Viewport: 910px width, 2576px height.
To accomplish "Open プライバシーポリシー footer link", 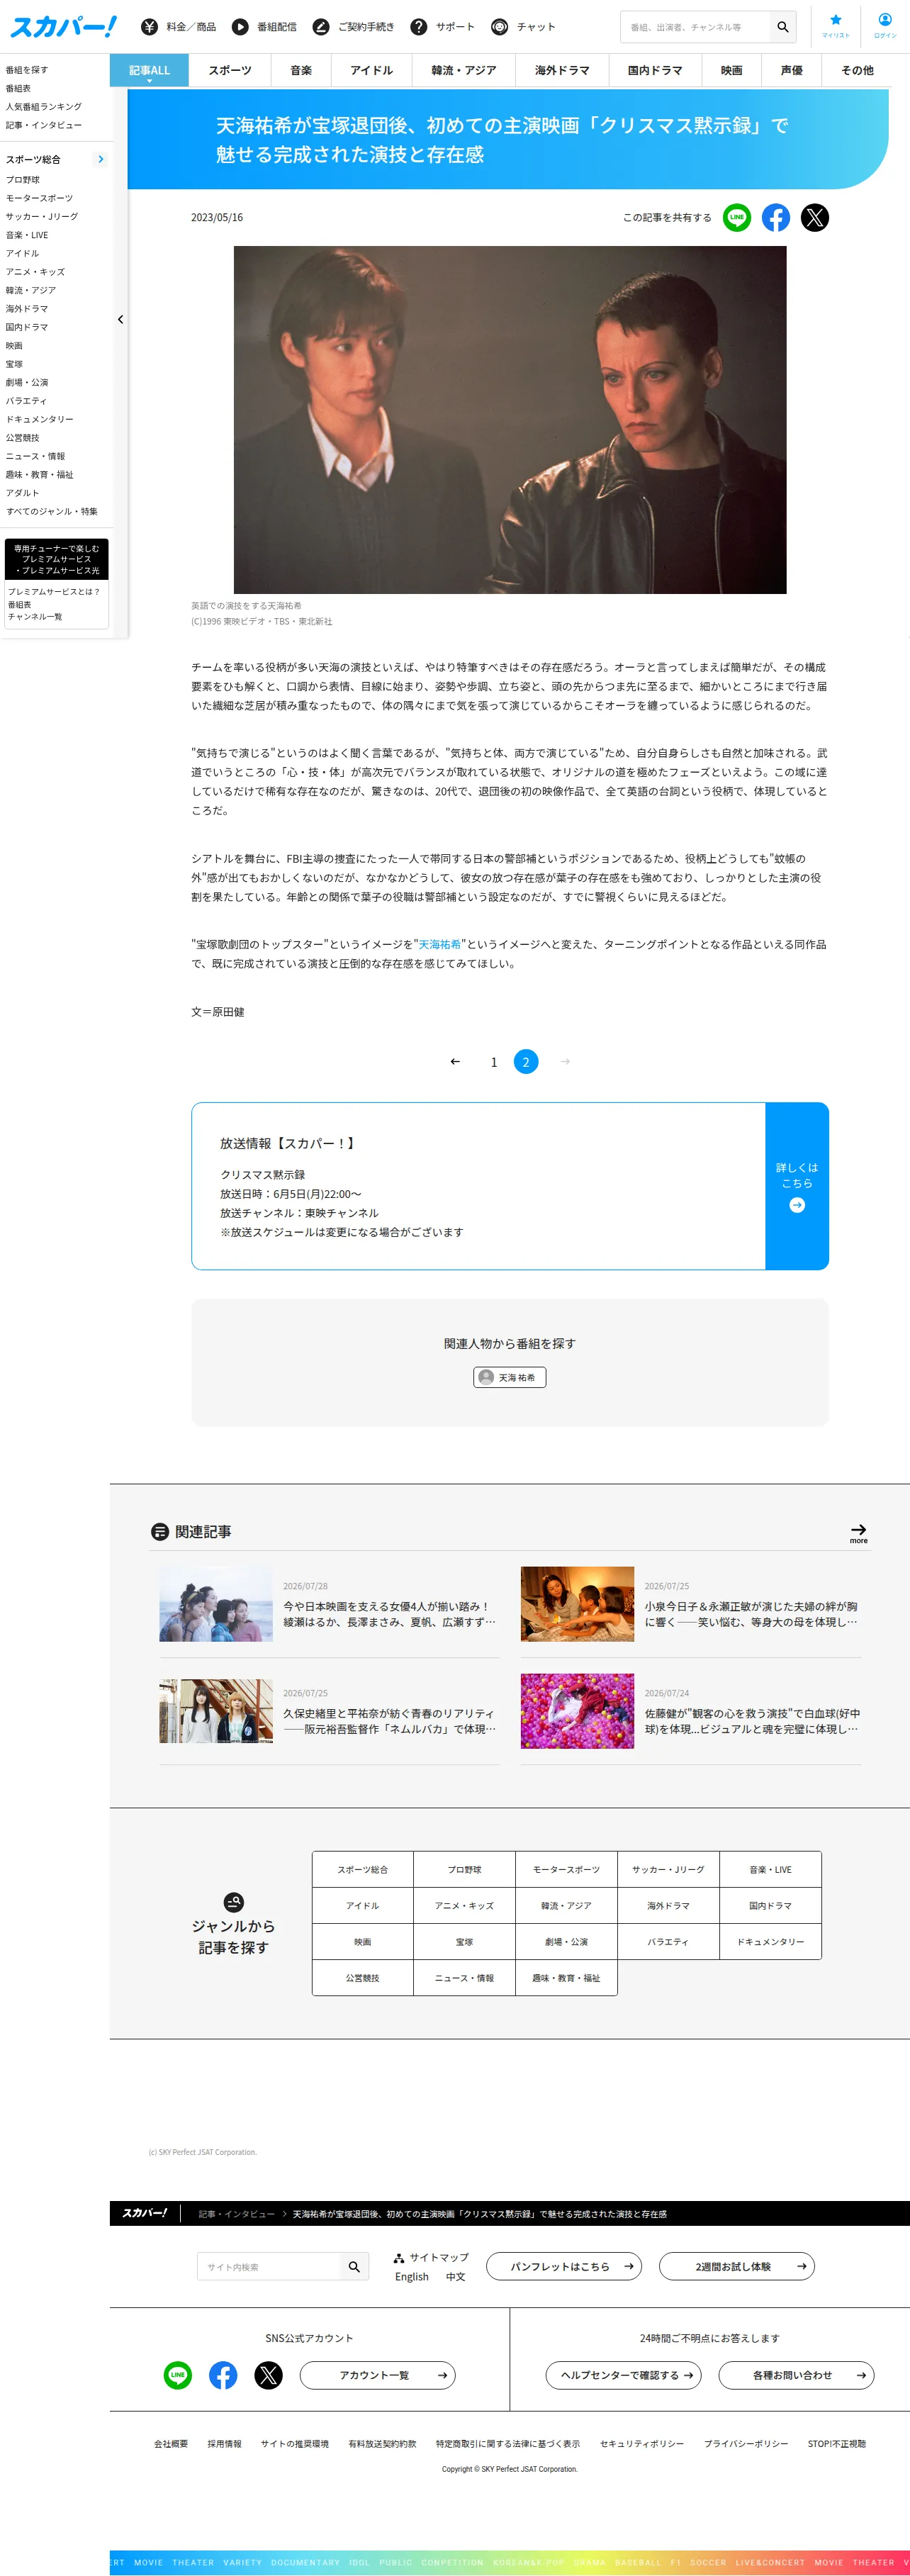I will click(746, 2443).
